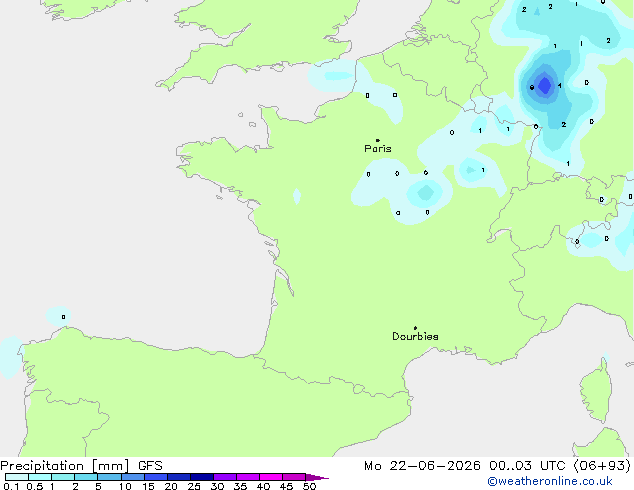Image resolution: width=634 pixels, height=490 pixels.
Task: Select the 15 mm legend color swatch
Action: (x=156, y=477)
